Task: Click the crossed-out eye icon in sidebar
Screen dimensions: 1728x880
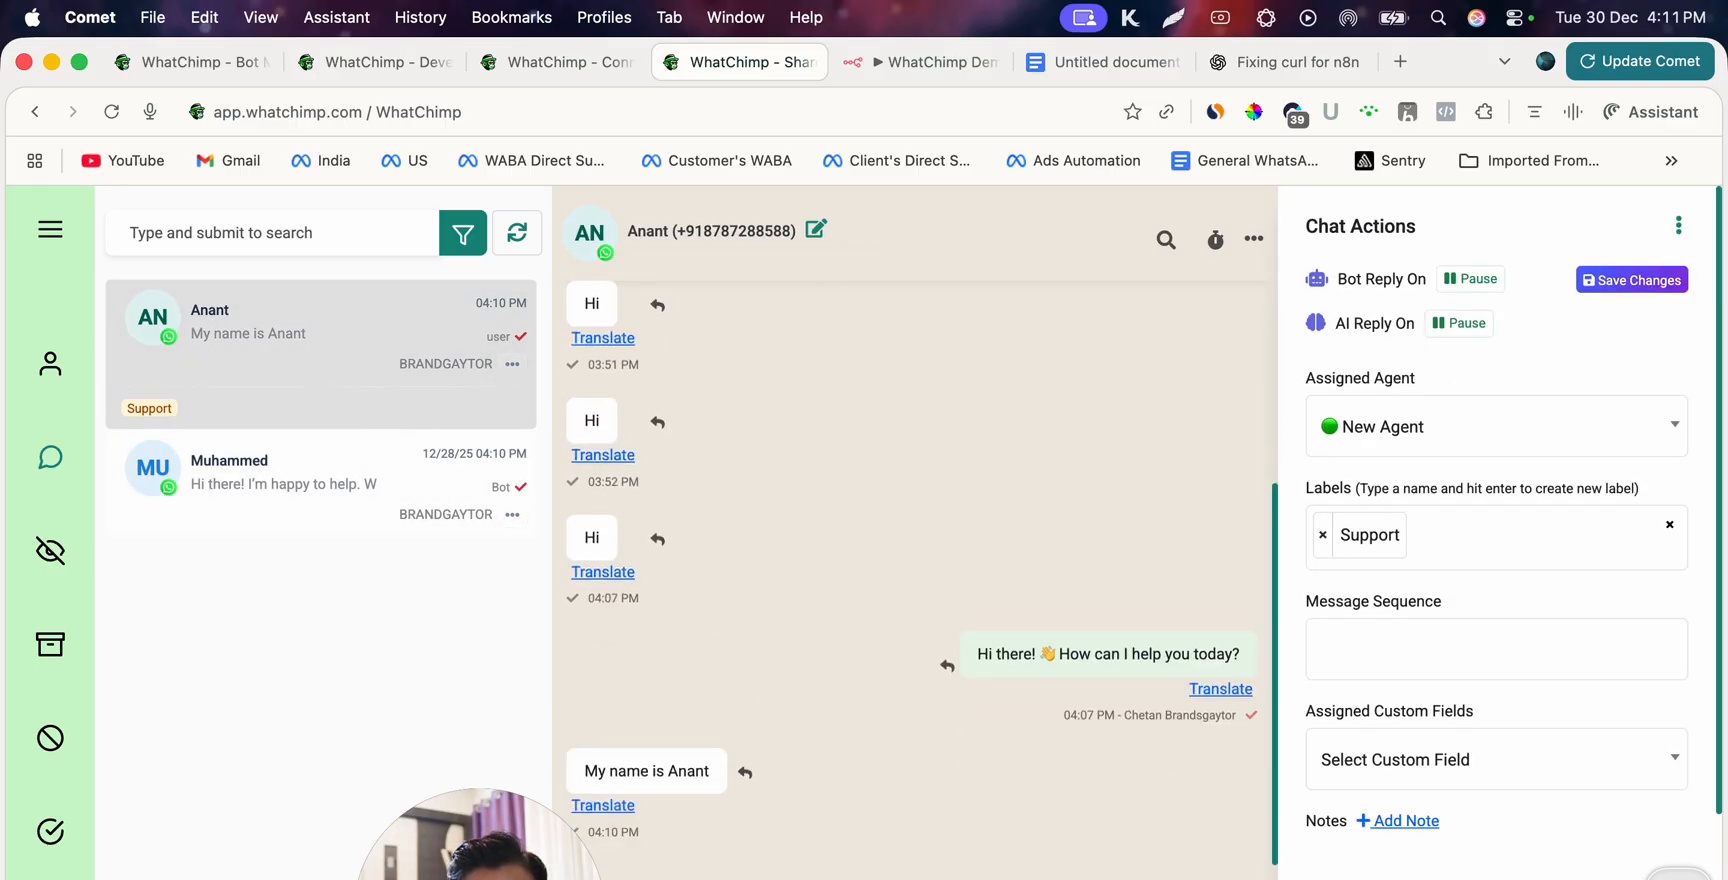Action: (x=50, y=551)
